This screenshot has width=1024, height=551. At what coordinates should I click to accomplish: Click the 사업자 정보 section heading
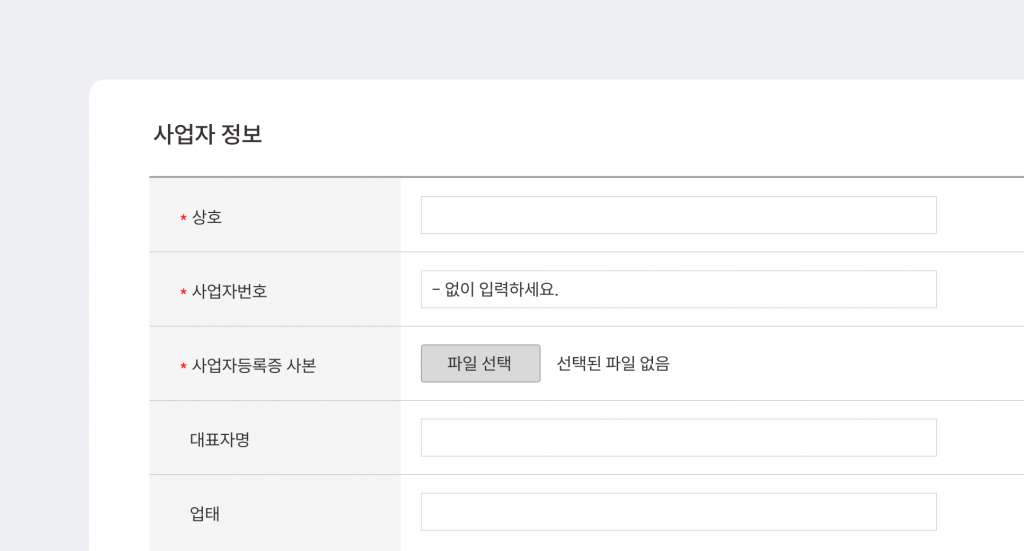point(208,134)
